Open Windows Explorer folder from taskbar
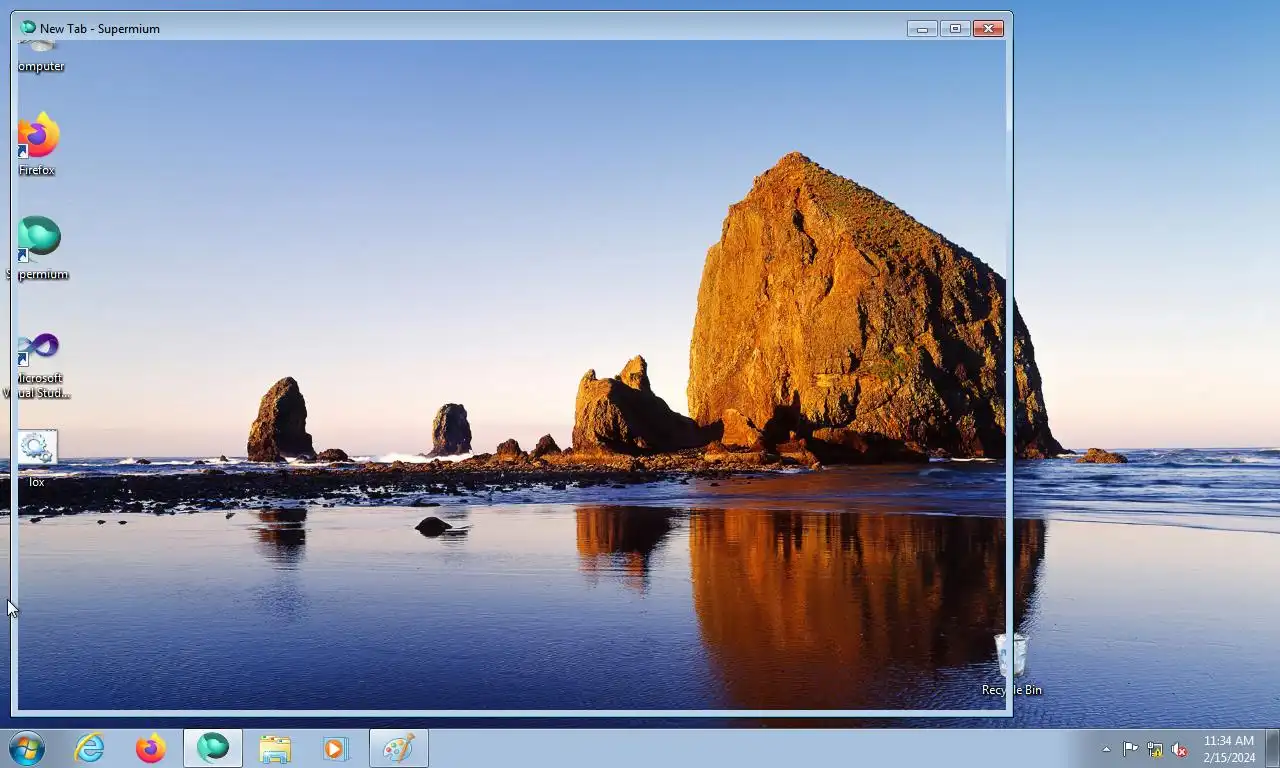 275,748
